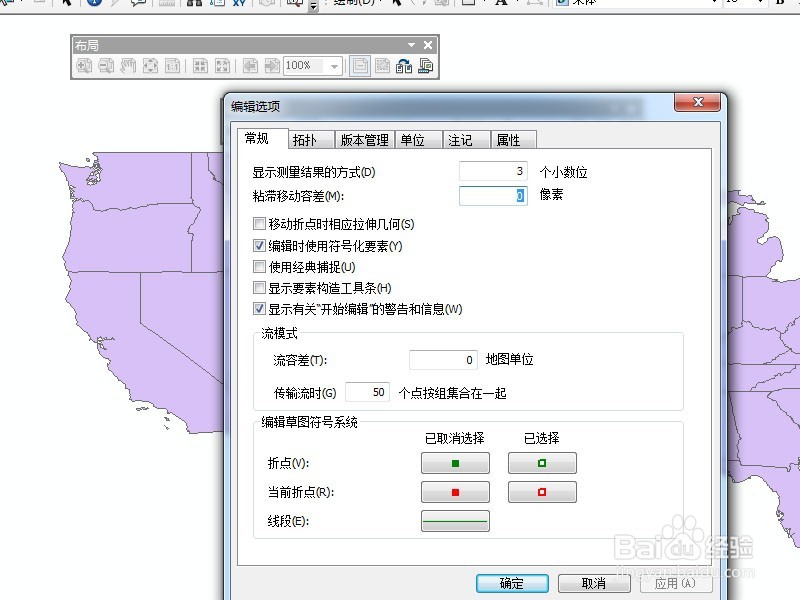The image size is (800, 600).
Task: Change the 线段 green line symbol
Action: [455, 521]
